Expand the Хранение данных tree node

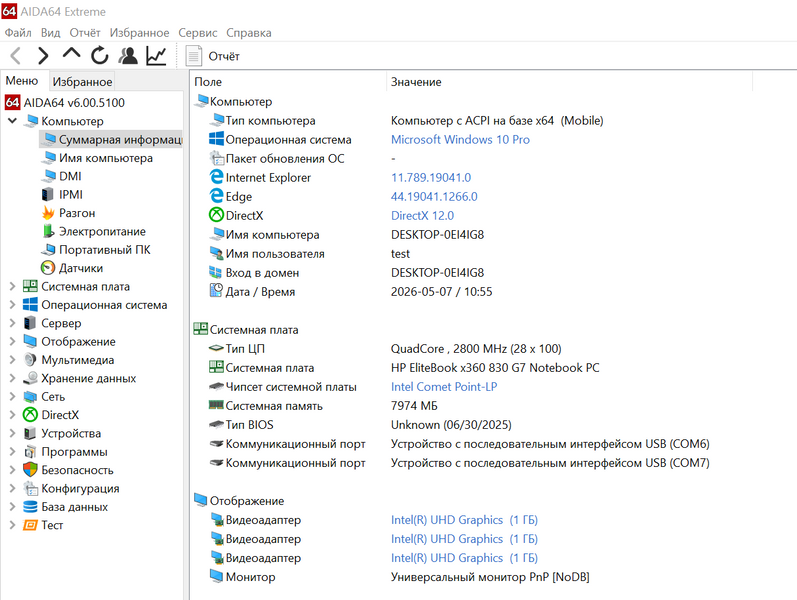12,378
